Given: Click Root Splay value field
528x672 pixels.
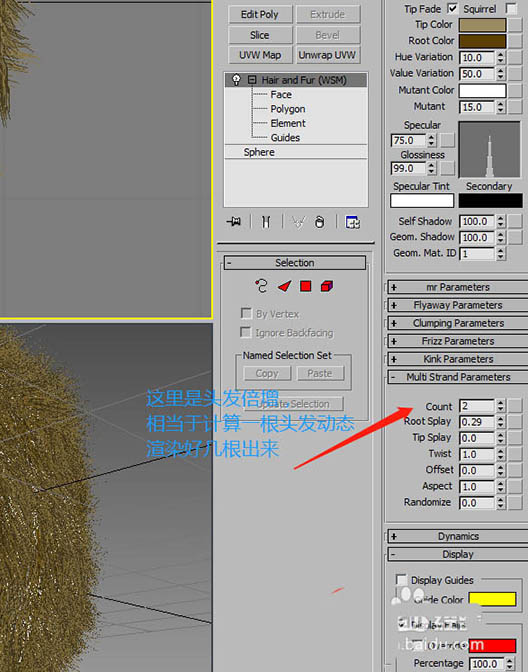Looking at the screenshot, I should (477, 422).
